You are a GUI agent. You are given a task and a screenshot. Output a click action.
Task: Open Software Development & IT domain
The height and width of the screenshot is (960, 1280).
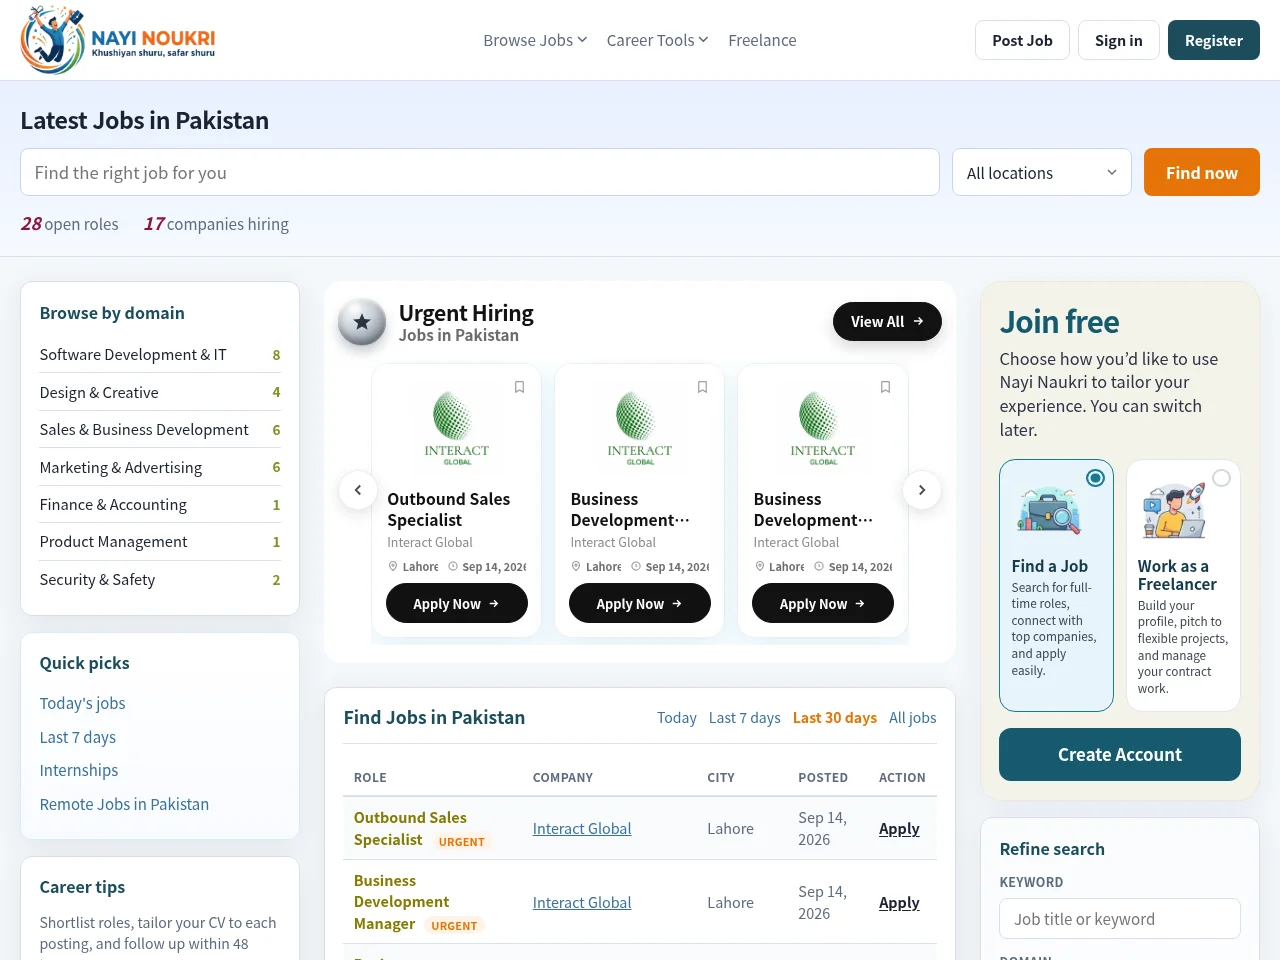(x=160, y=354)
